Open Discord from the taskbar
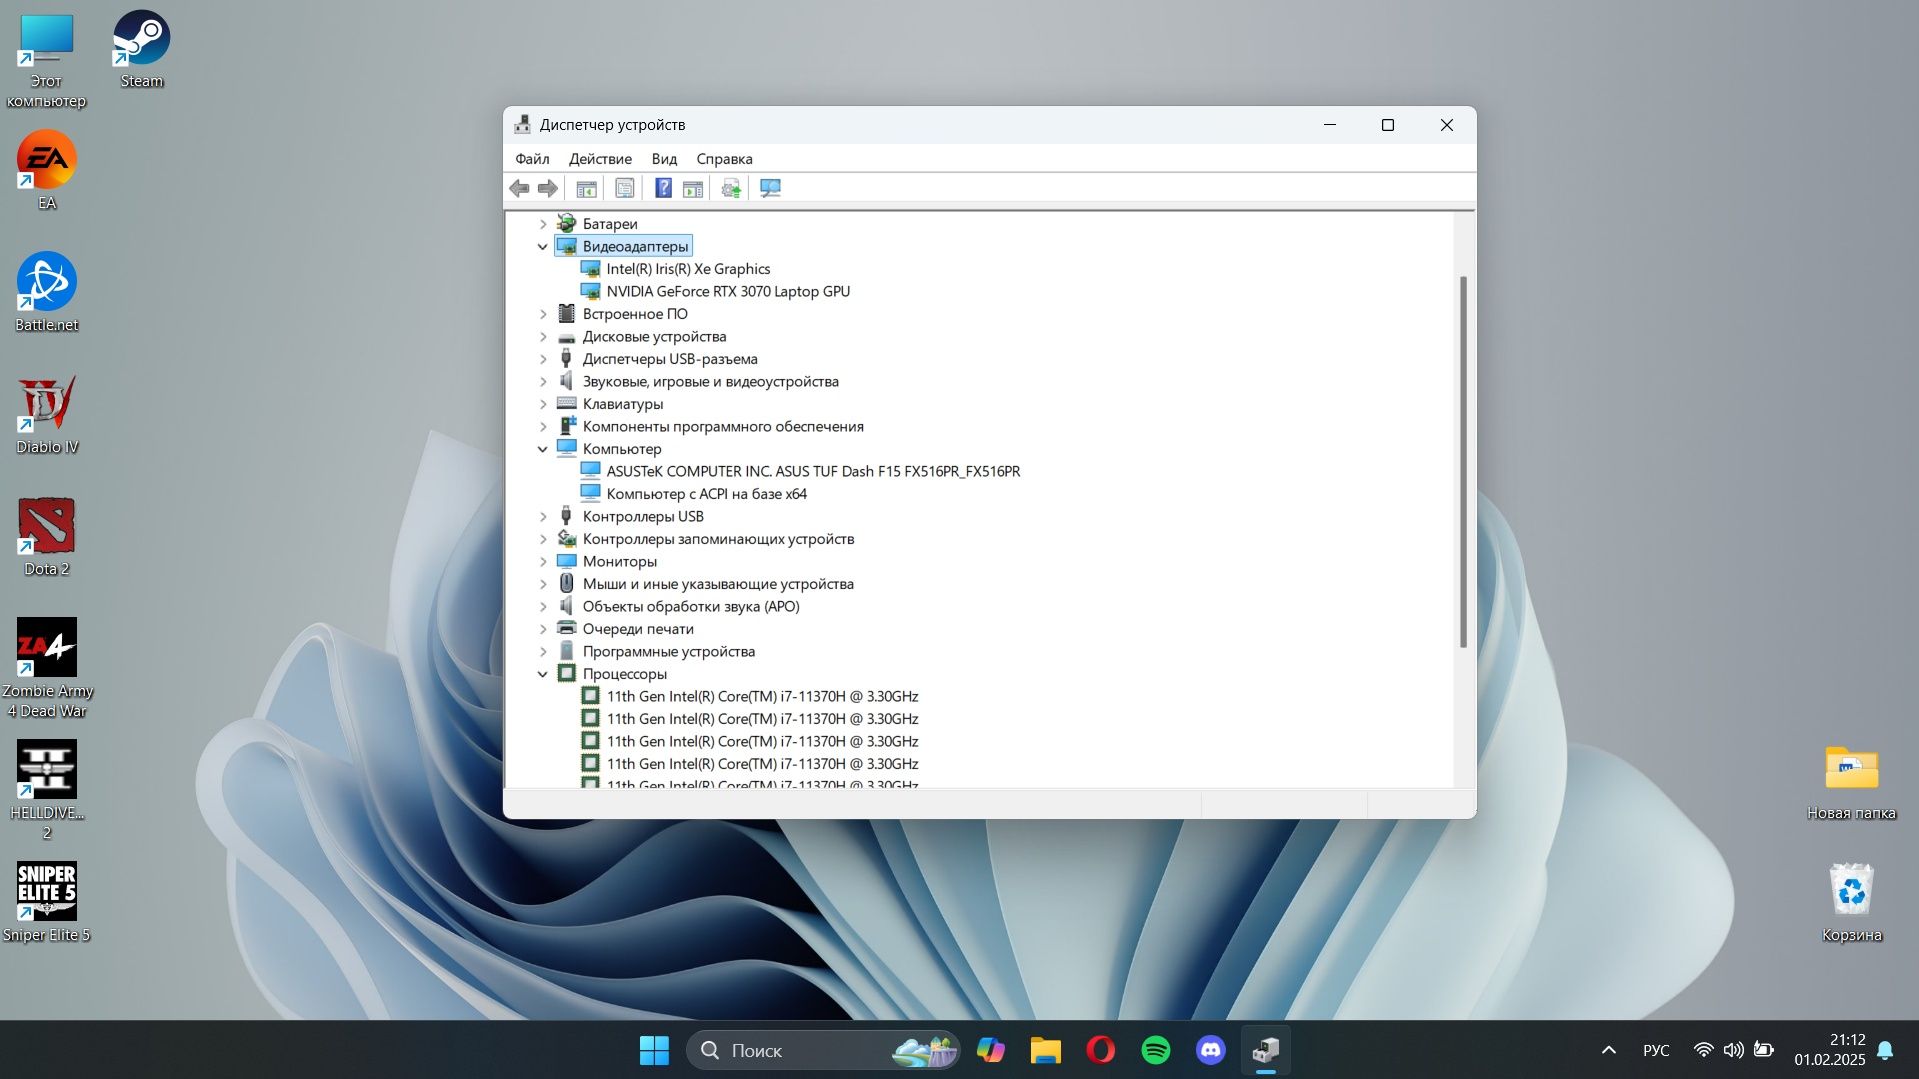Image resolution: width=1919 pixels, height=1079 pixels. [1210, 1050]
